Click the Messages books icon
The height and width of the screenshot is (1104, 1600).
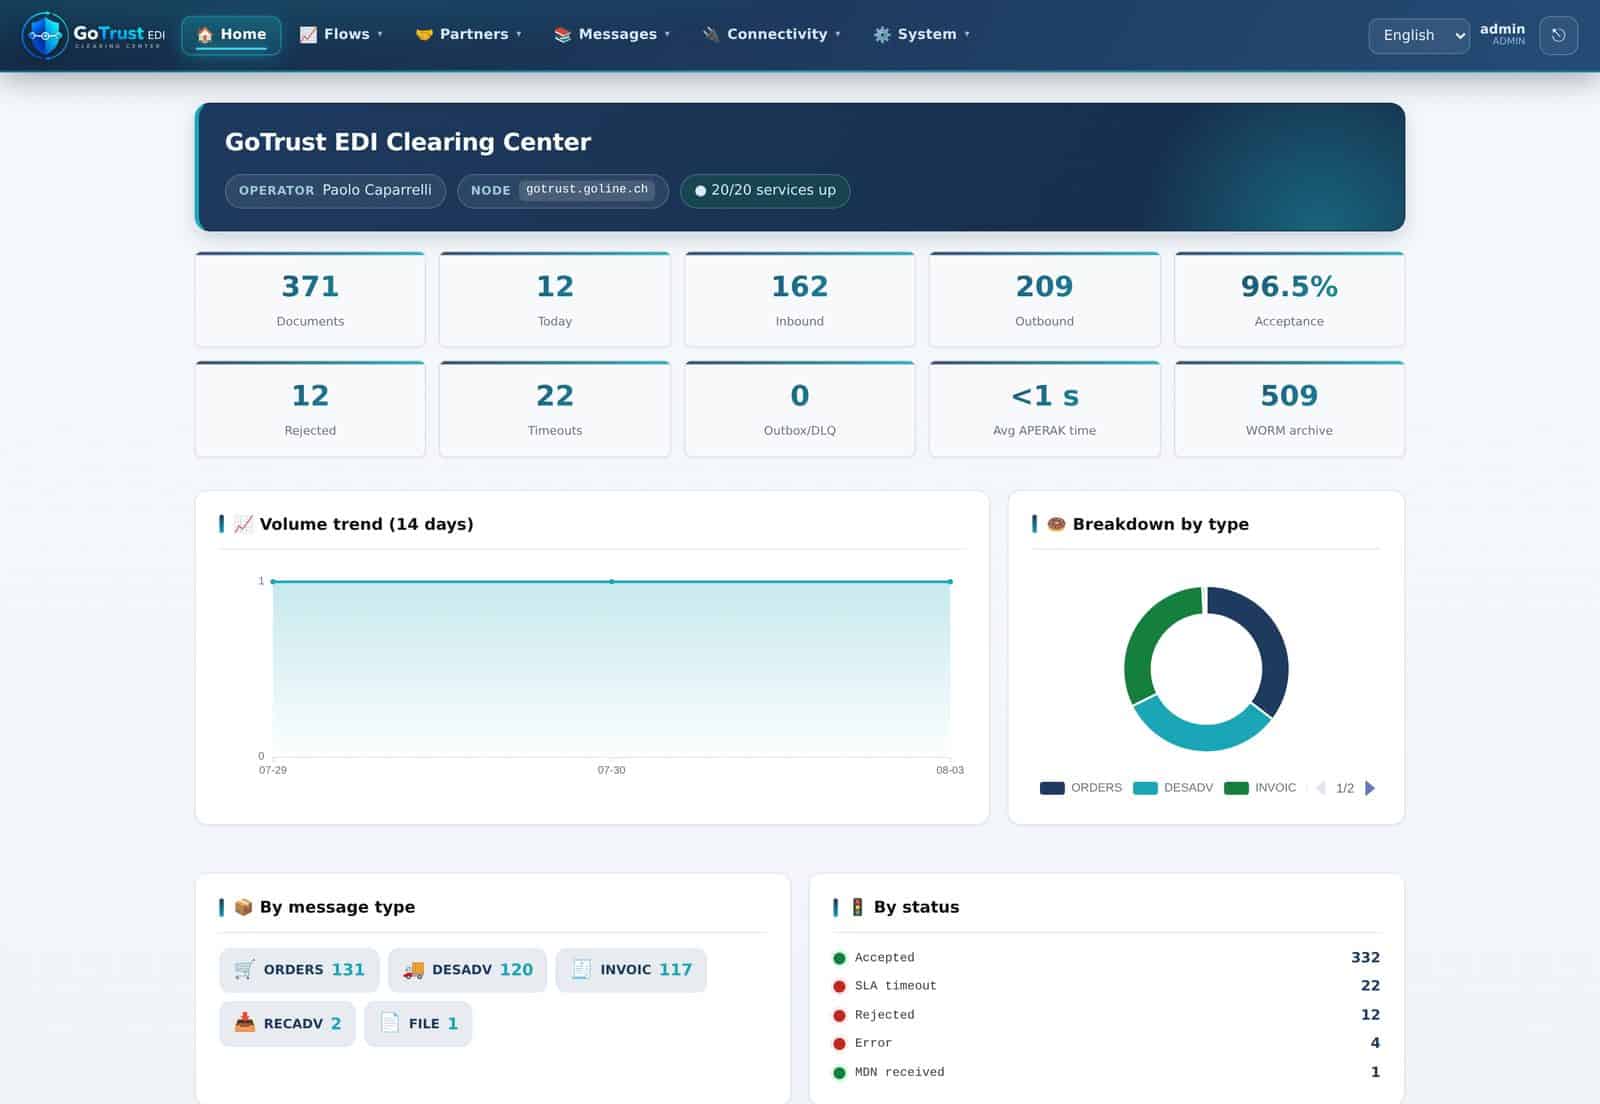pyautogui.click(x=563, y=35)
